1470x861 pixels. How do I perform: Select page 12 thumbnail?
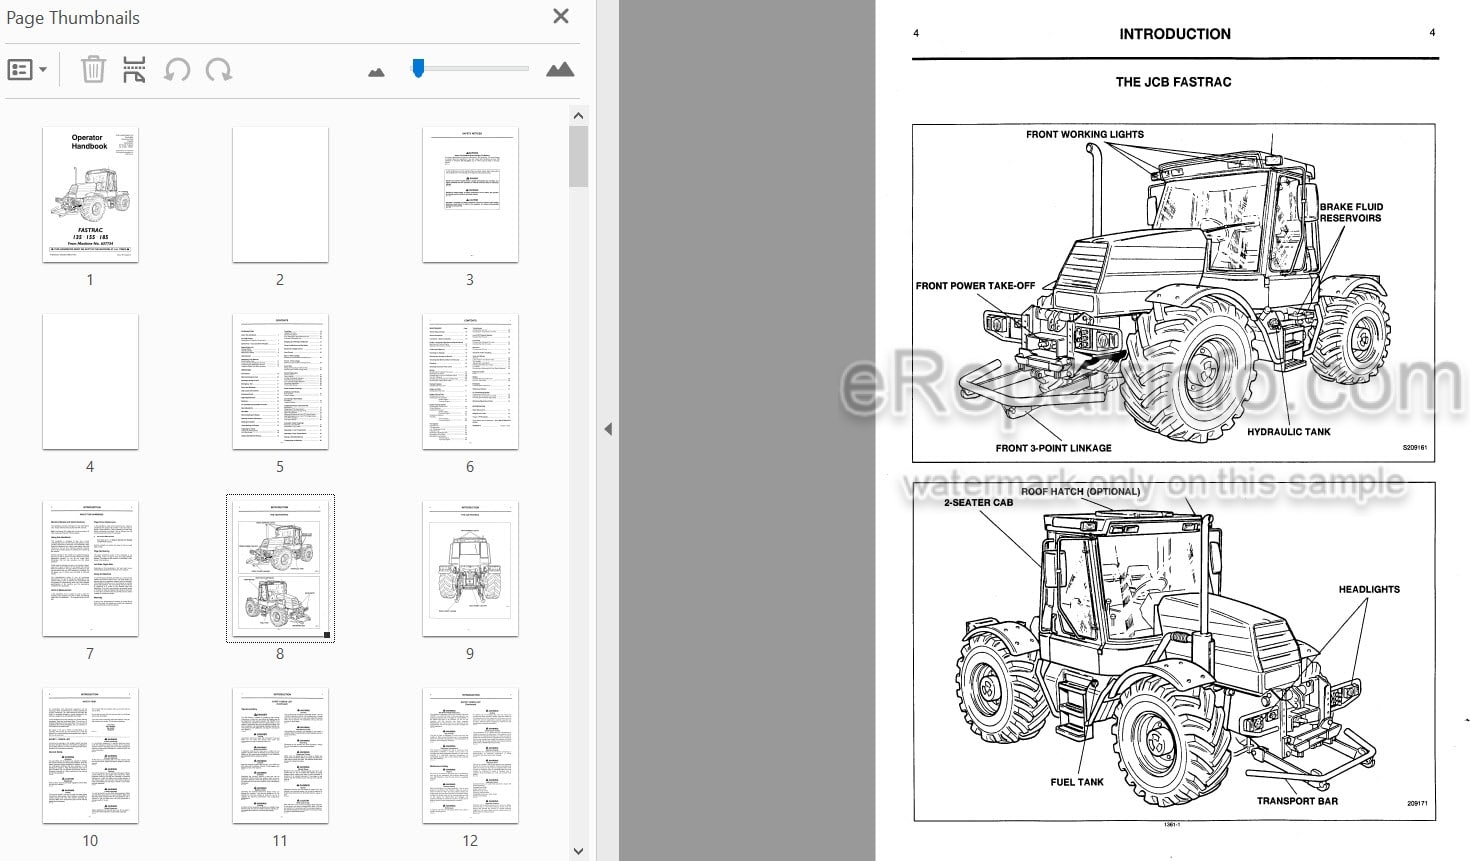click(x=470, y=755)
